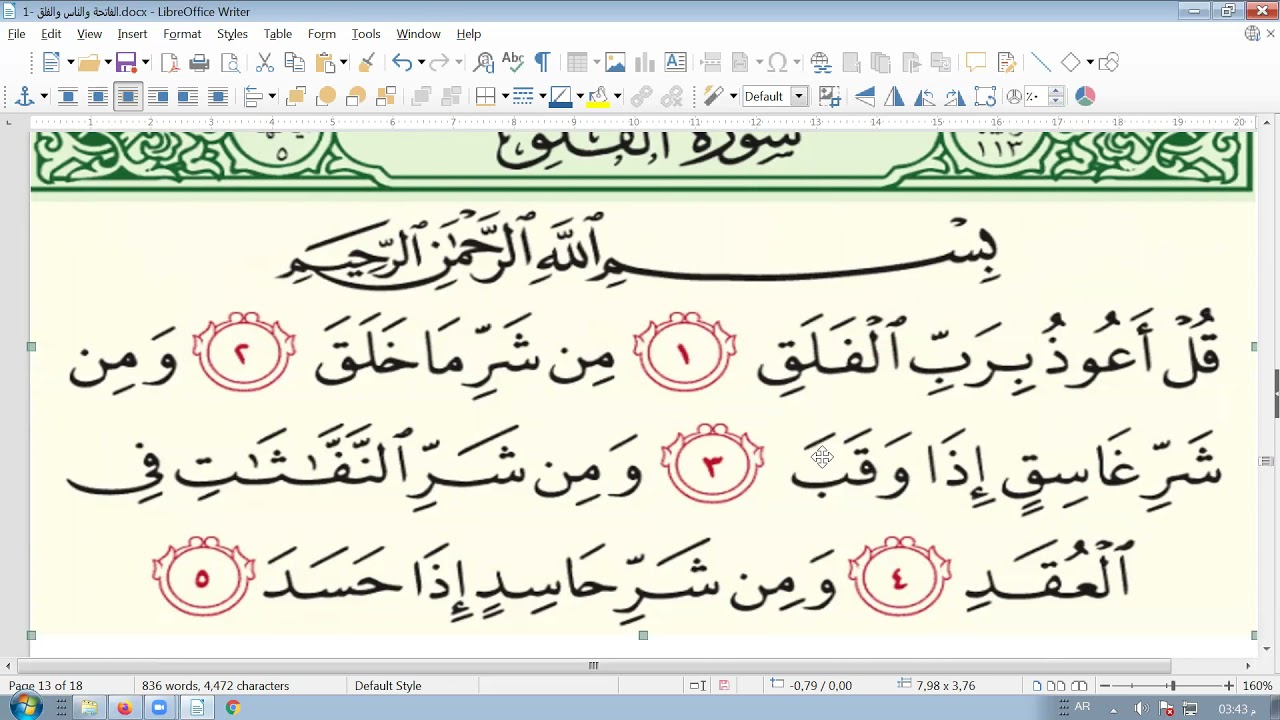Toggle the draw functions icon
Screen dimensions: 1280x720
[x=1108, y=63]
